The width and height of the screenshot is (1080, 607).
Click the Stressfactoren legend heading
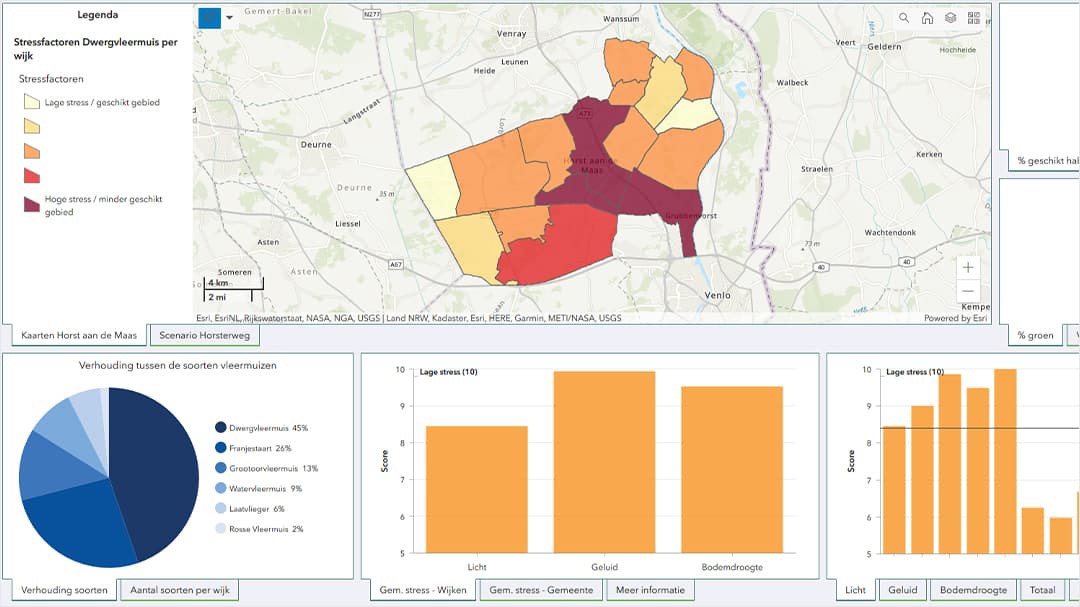[x=51, y=79]
